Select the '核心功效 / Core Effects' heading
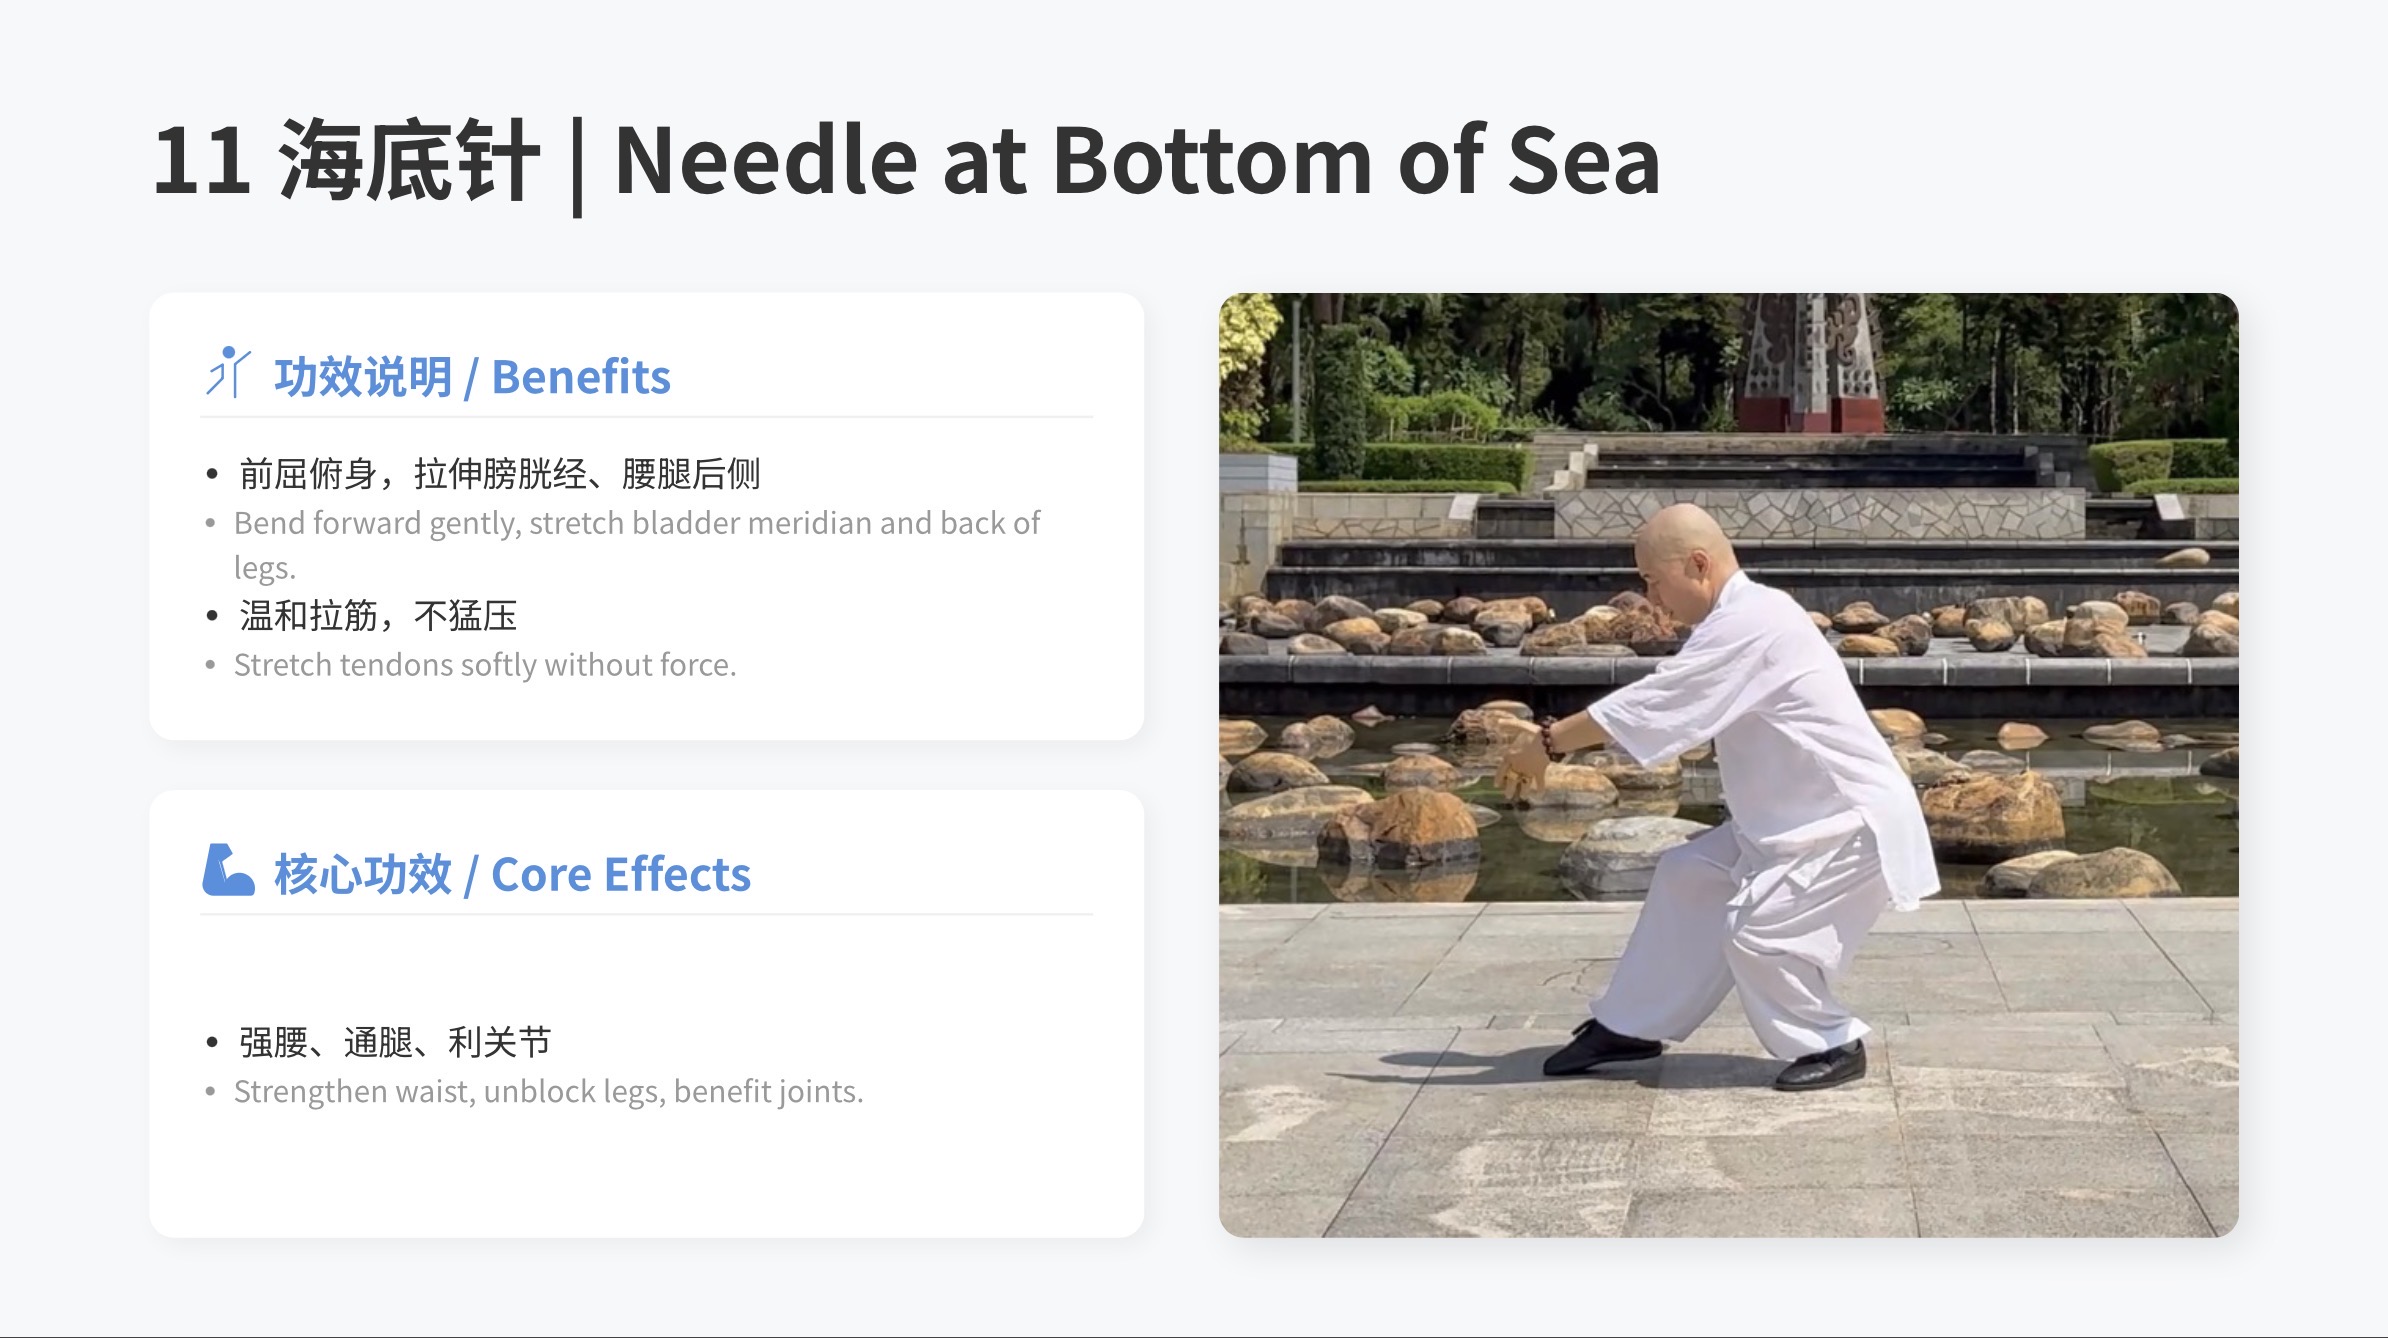Image resolution: width=2388 pixels, height=1338 pixels. (x=512, y=875)
